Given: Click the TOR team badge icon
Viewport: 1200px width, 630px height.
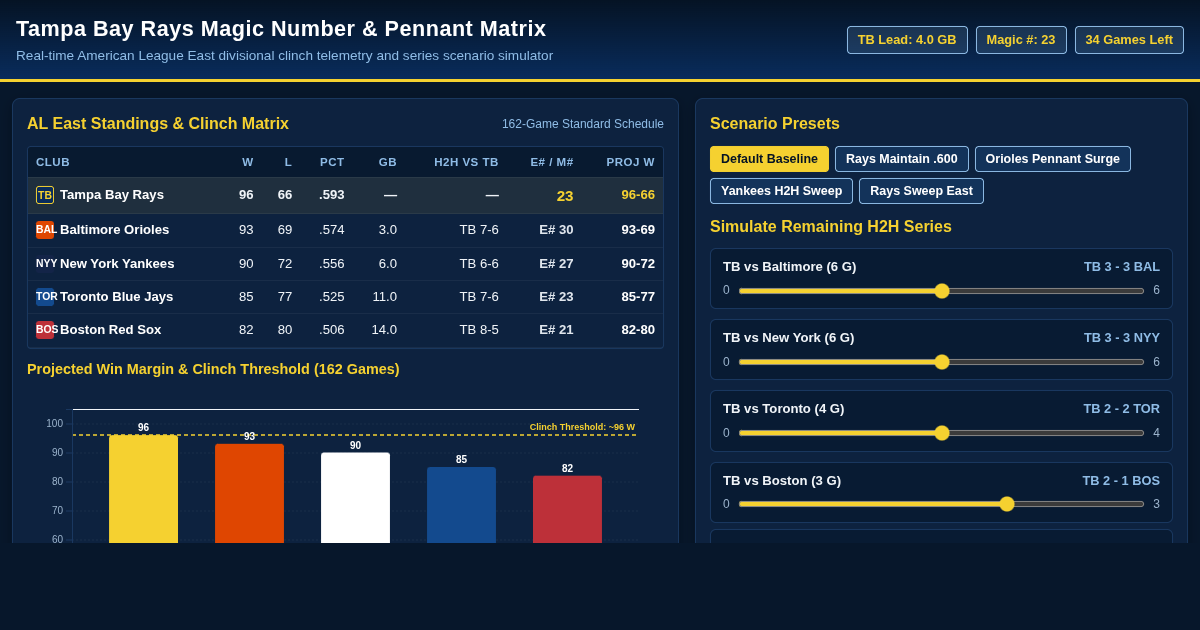Looking at the screenshot, I should pos(45,297).
